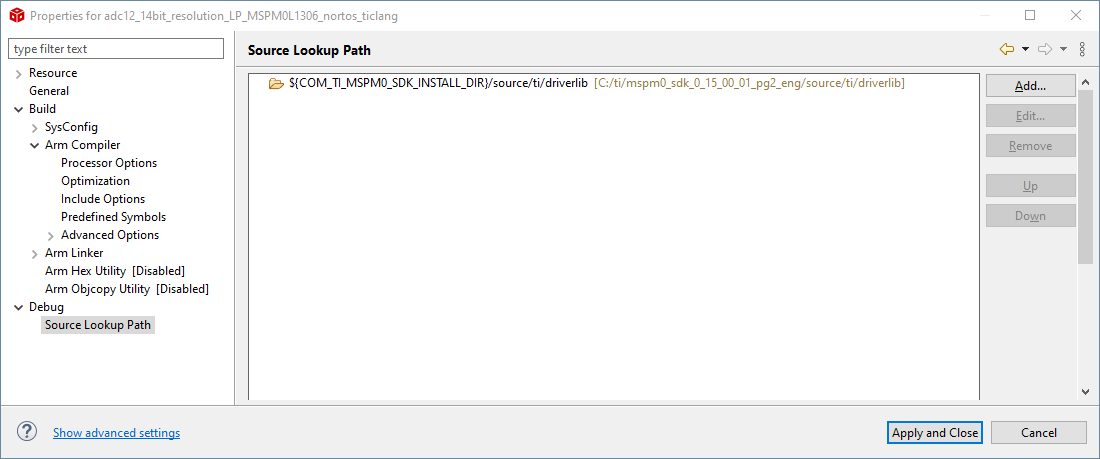Open the Include Options page
1100x459 pixels.
point(102,199)
